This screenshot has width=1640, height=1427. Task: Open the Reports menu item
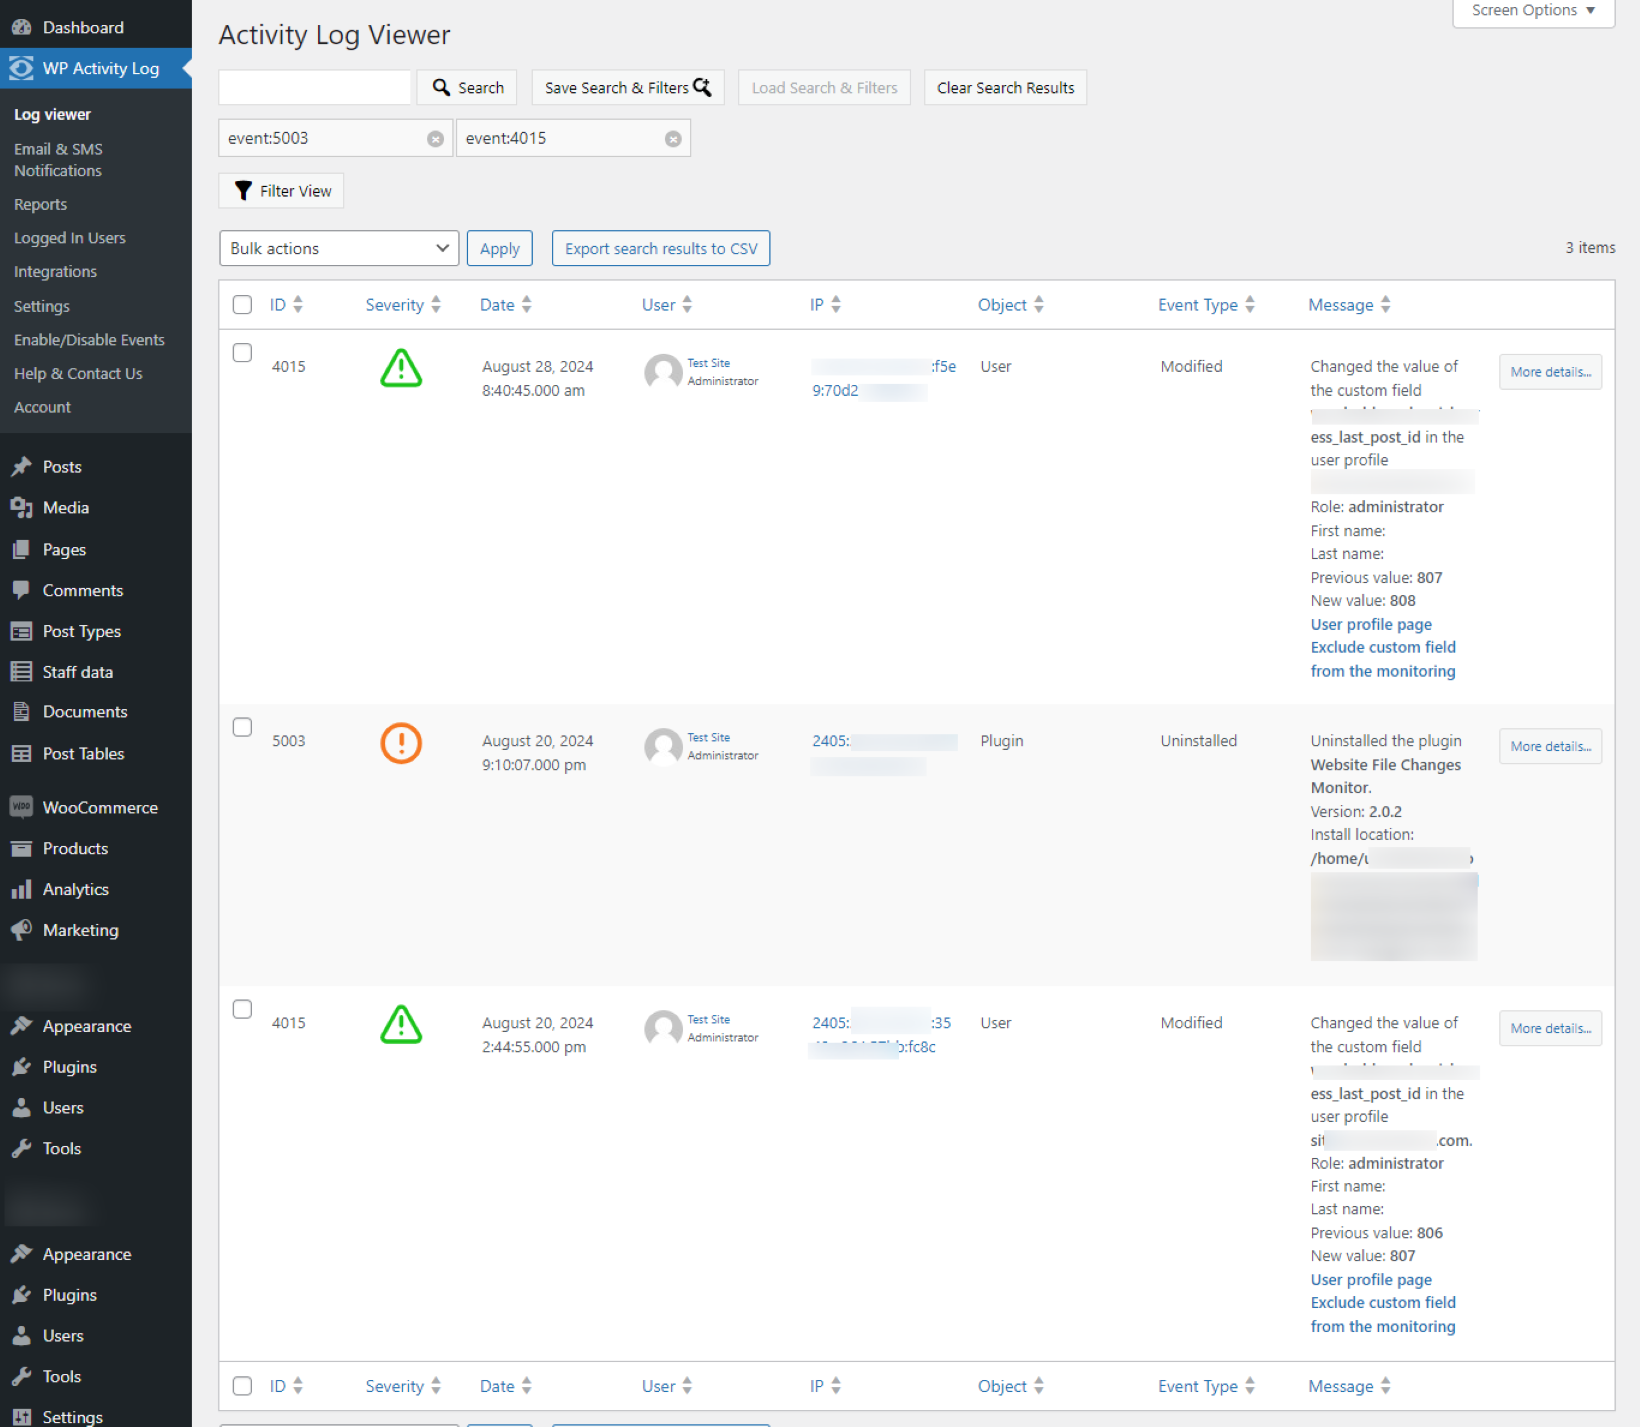[x=40, y=203]
